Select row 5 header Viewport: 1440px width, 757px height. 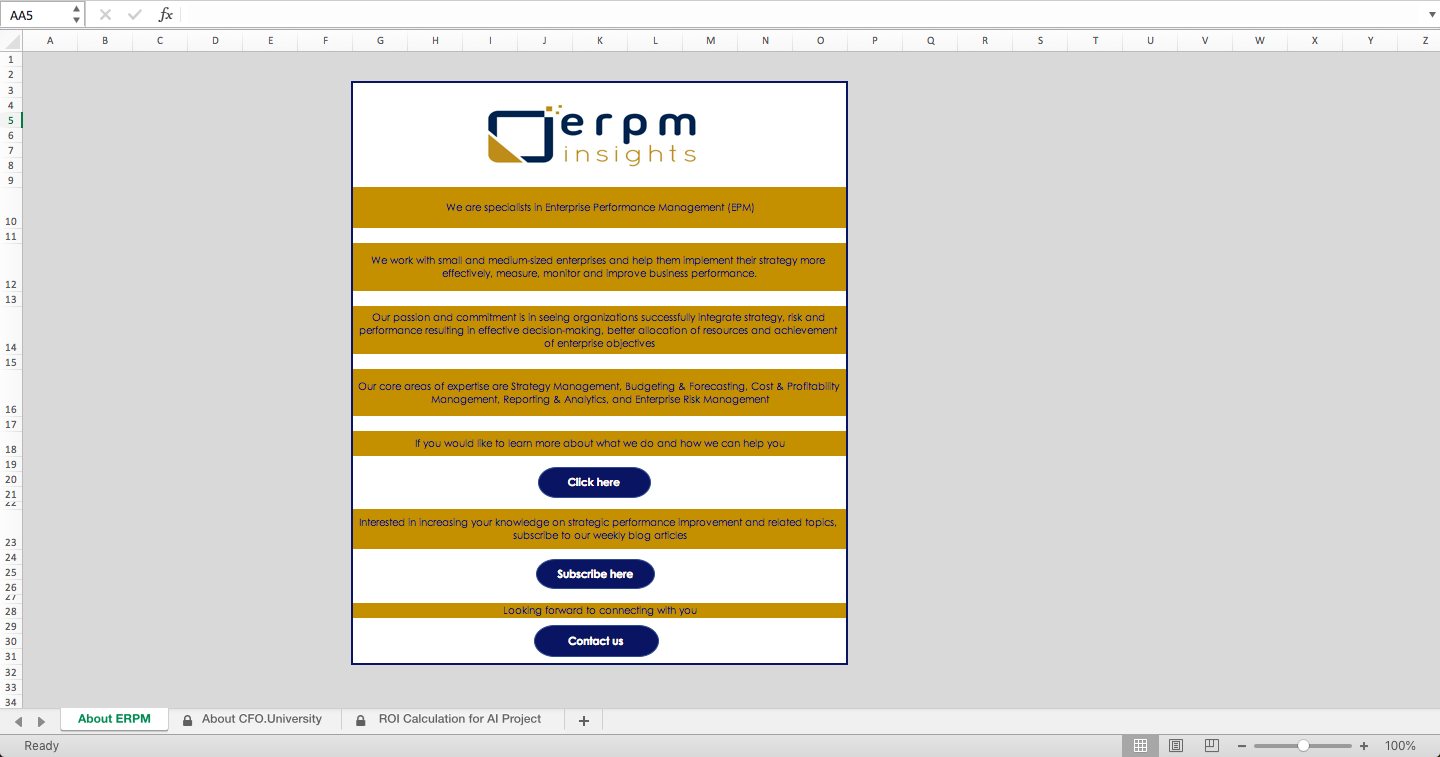point(11,120)
